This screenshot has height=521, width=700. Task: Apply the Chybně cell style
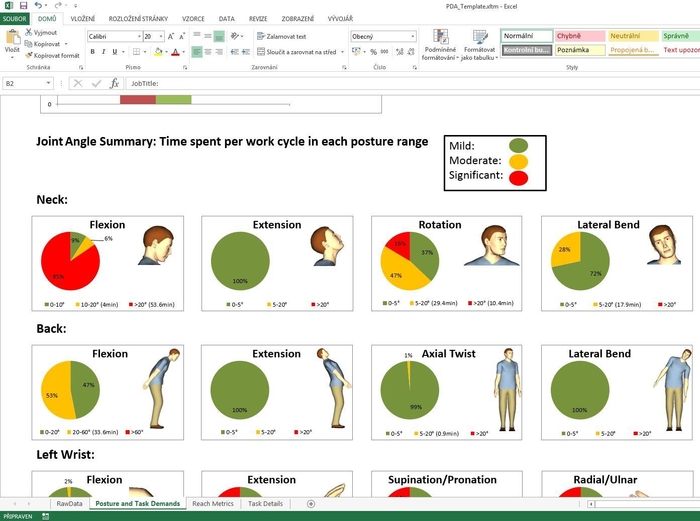580,36
